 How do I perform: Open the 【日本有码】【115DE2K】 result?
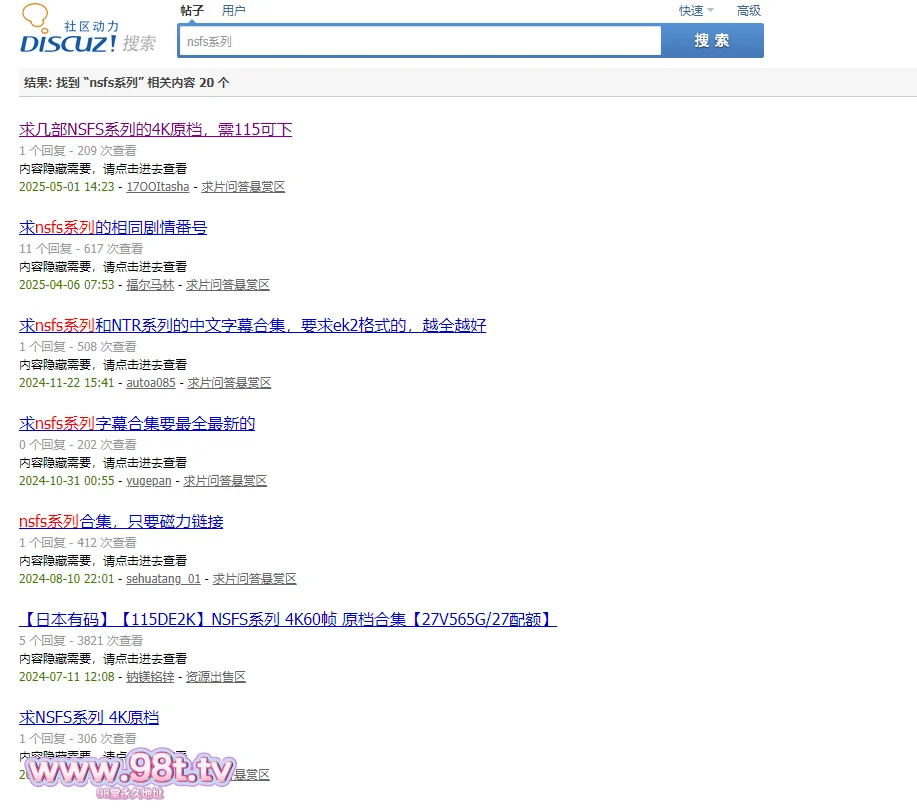[287, 620]
